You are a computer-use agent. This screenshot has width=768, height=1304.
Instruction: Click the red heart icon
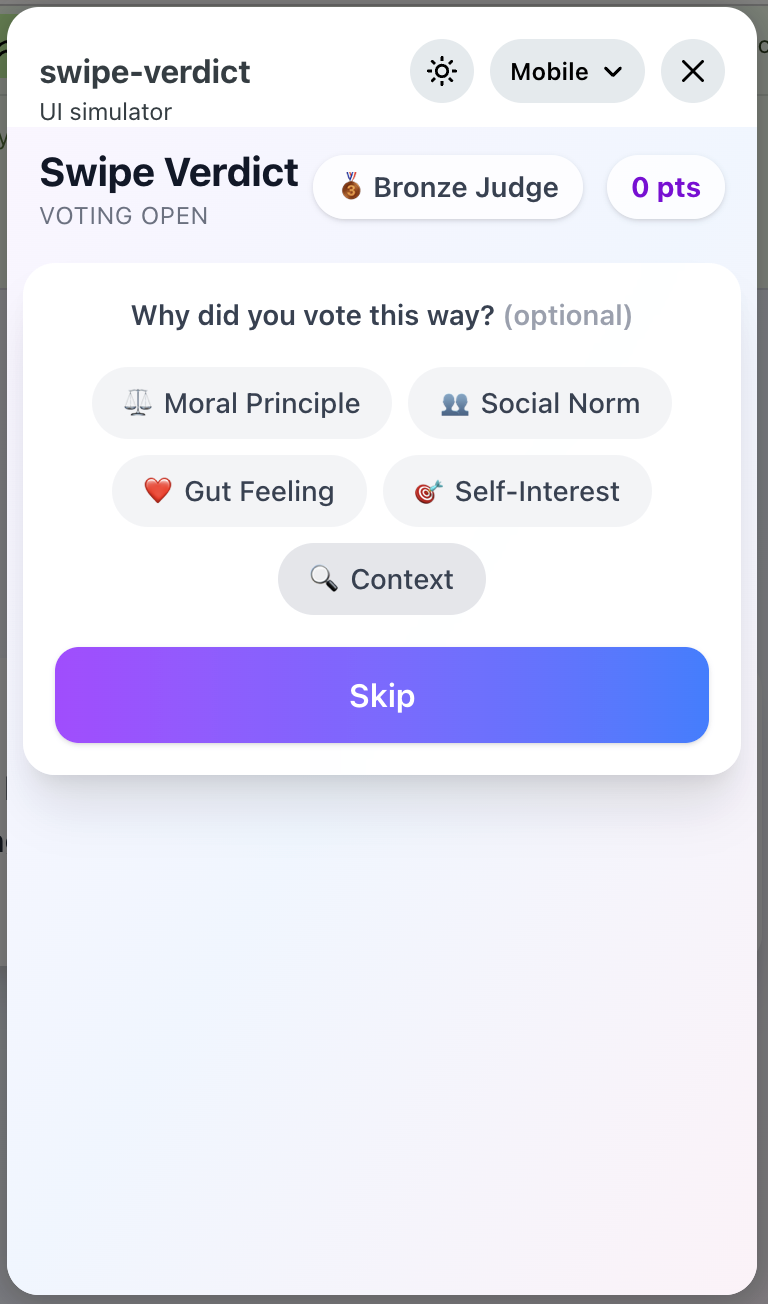pyautogui.click(x=158, y=491)
